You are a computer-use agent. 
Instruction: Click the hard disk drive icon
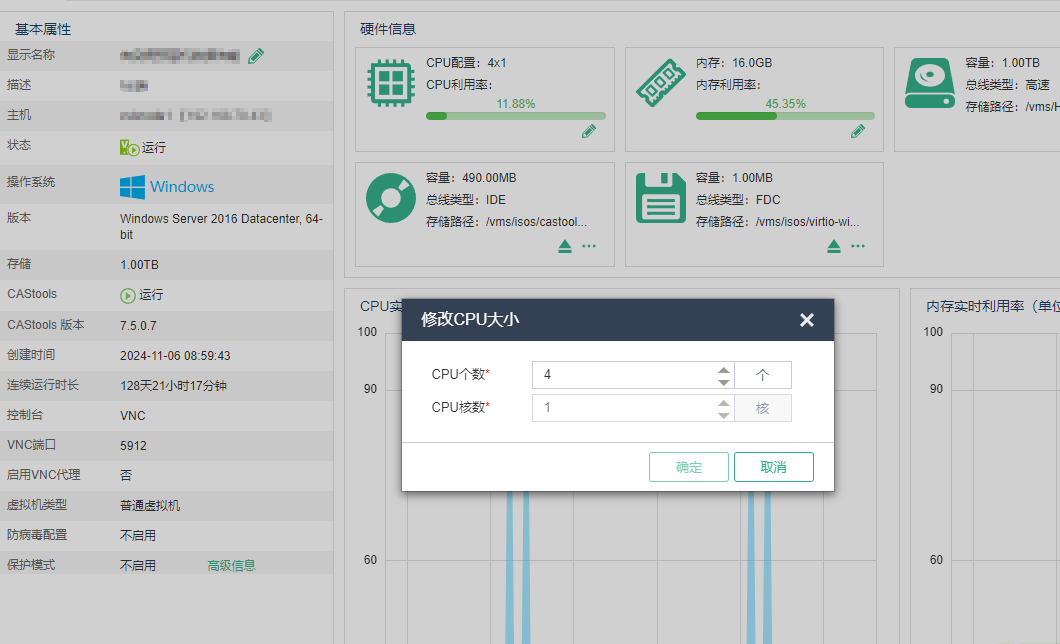[930, 83]
